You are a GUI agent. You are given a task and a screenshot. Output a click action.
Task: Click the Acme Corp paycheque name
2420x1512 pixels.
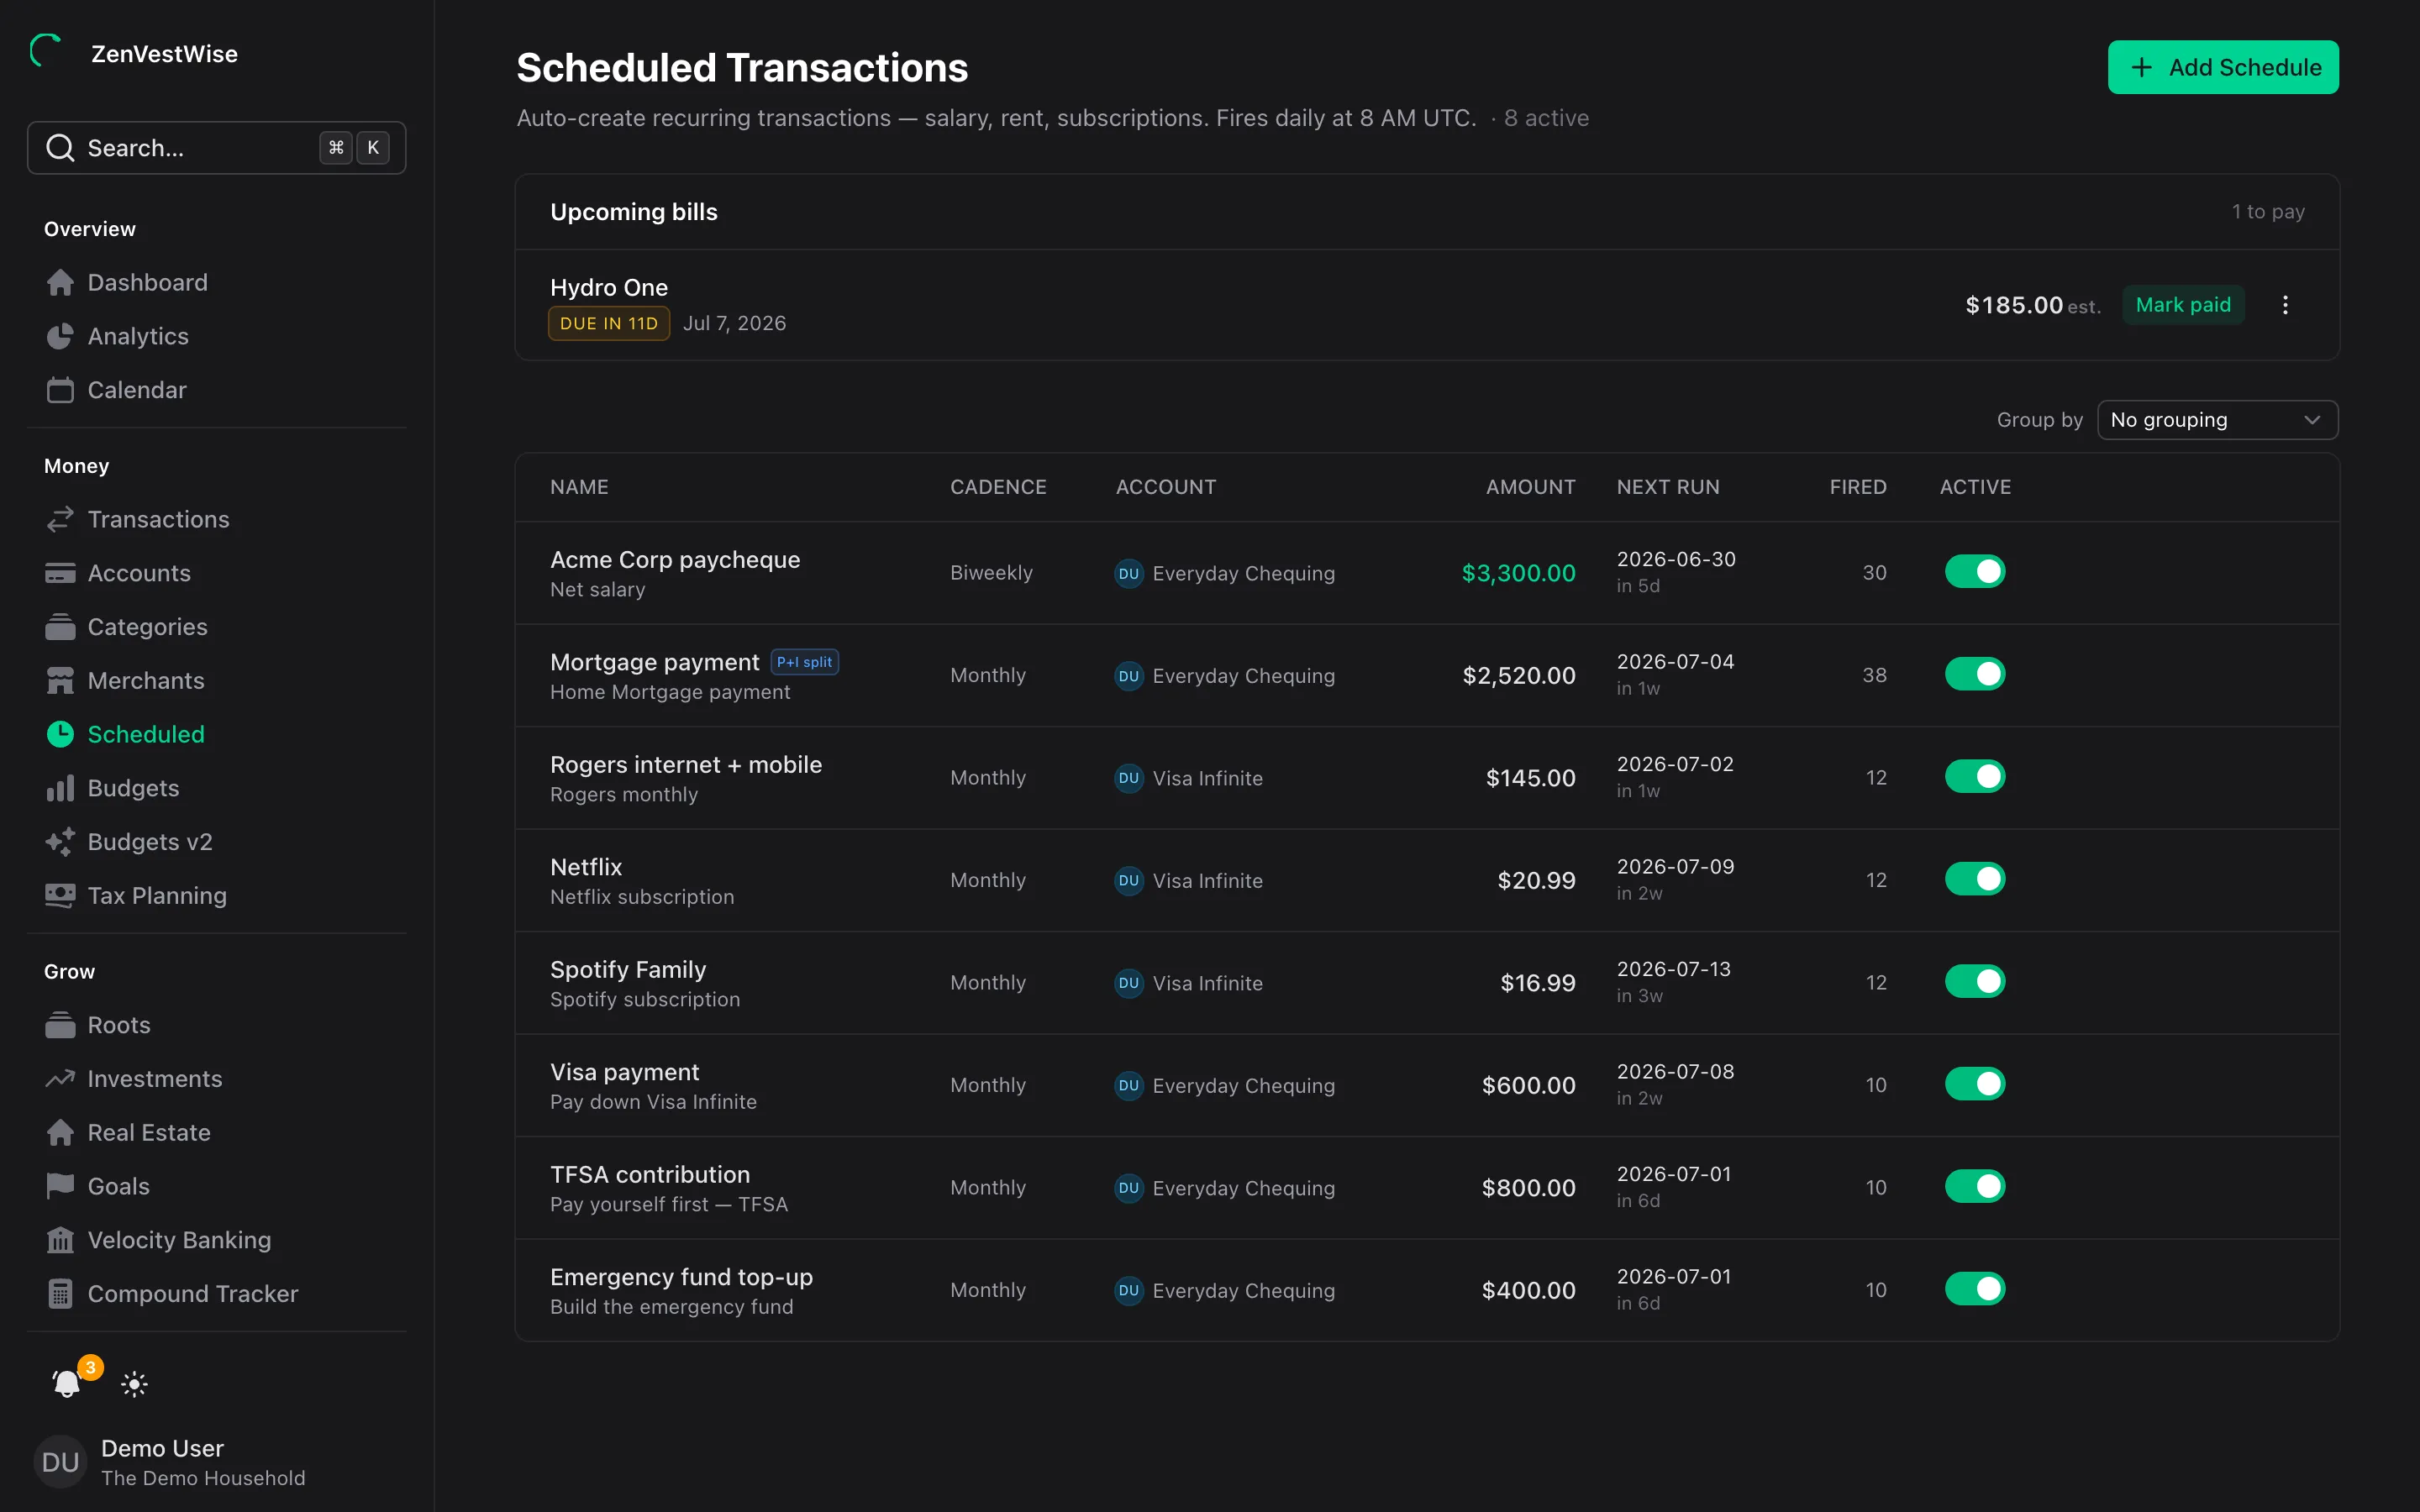[675, 560]
